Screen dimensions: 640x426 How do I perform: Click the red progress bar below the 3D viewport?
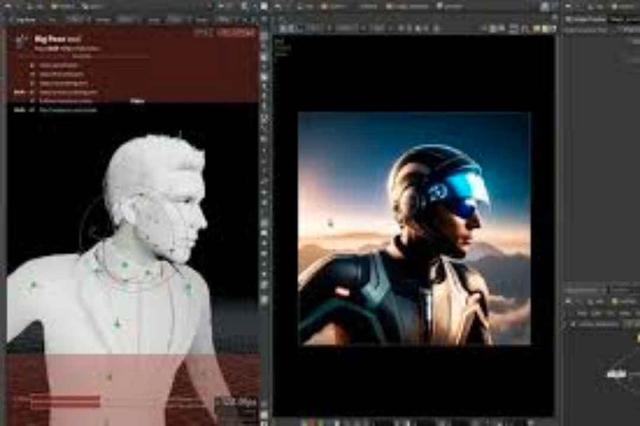65,402
